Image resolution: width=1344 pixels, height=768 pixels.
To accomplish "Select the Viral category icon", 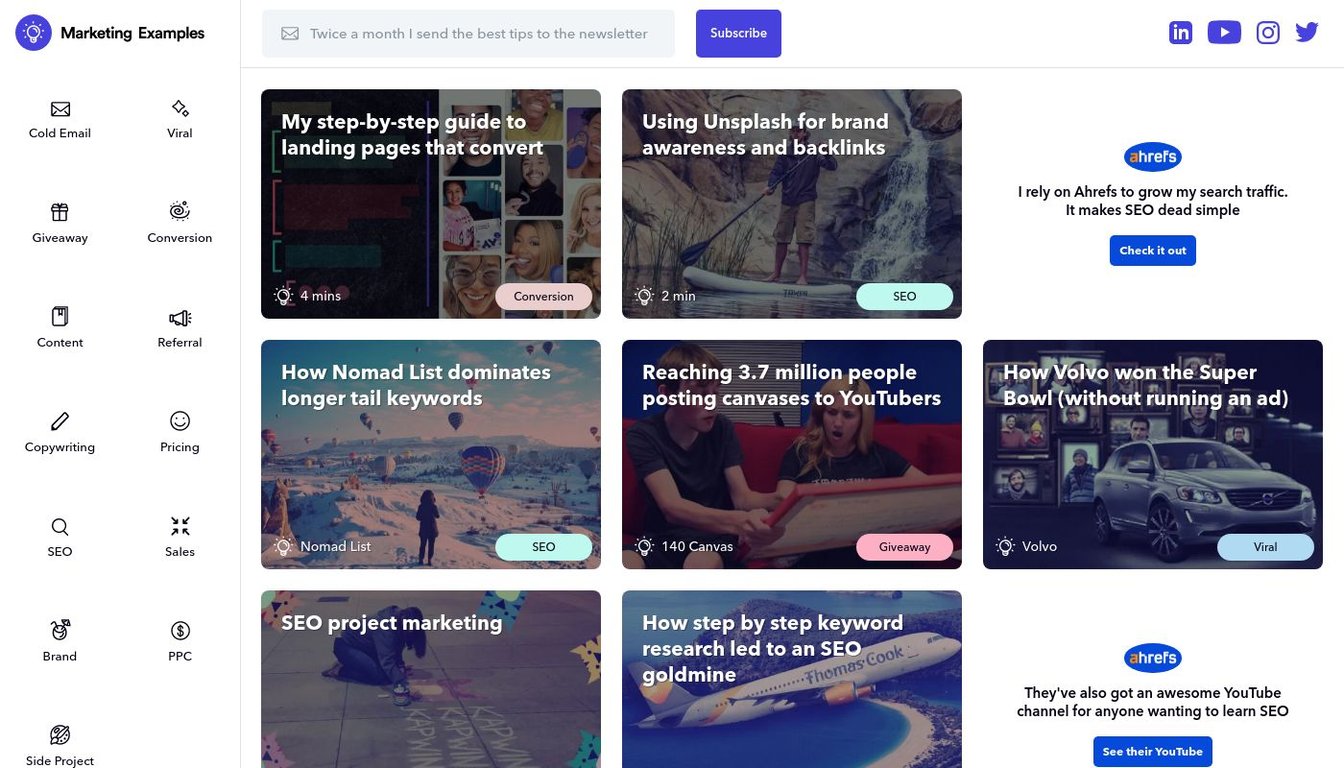I will tap(180, 108).
